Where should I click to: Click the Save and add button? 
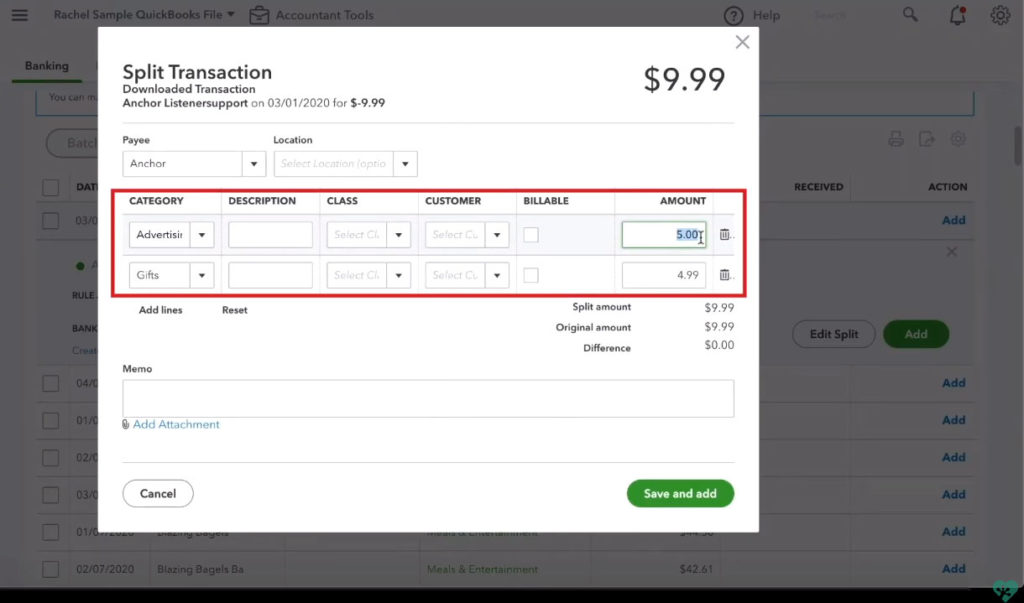click(680, 493)
